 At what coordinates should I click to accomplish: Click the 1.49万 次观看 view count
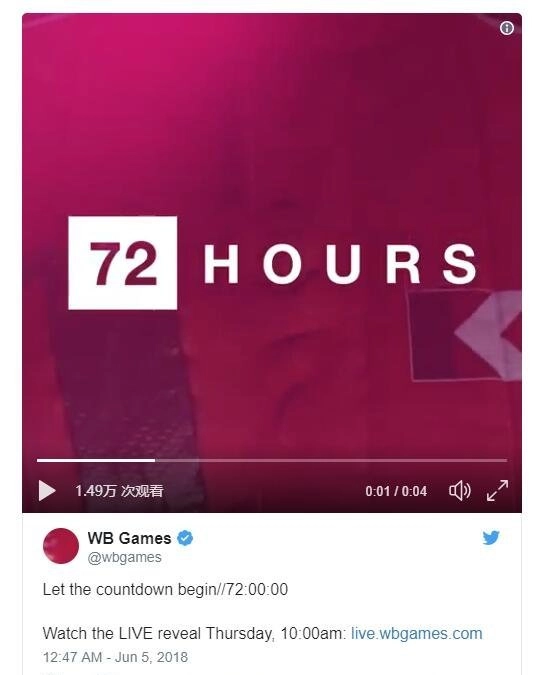pyautogui.click(x=119, y=491)
